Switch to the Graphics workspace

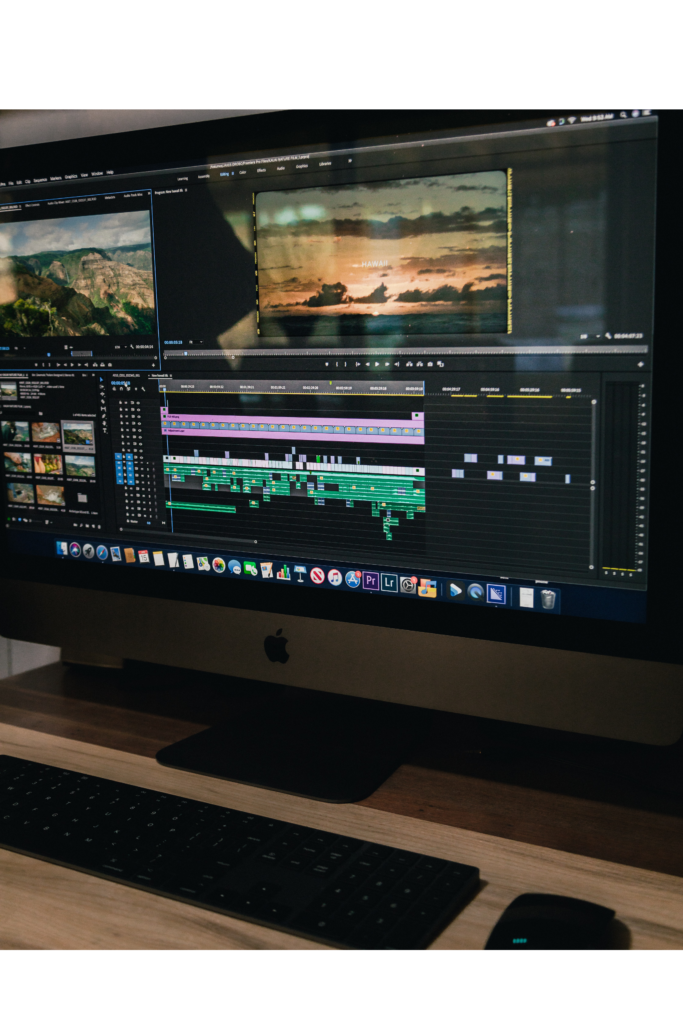click(302, 167)
